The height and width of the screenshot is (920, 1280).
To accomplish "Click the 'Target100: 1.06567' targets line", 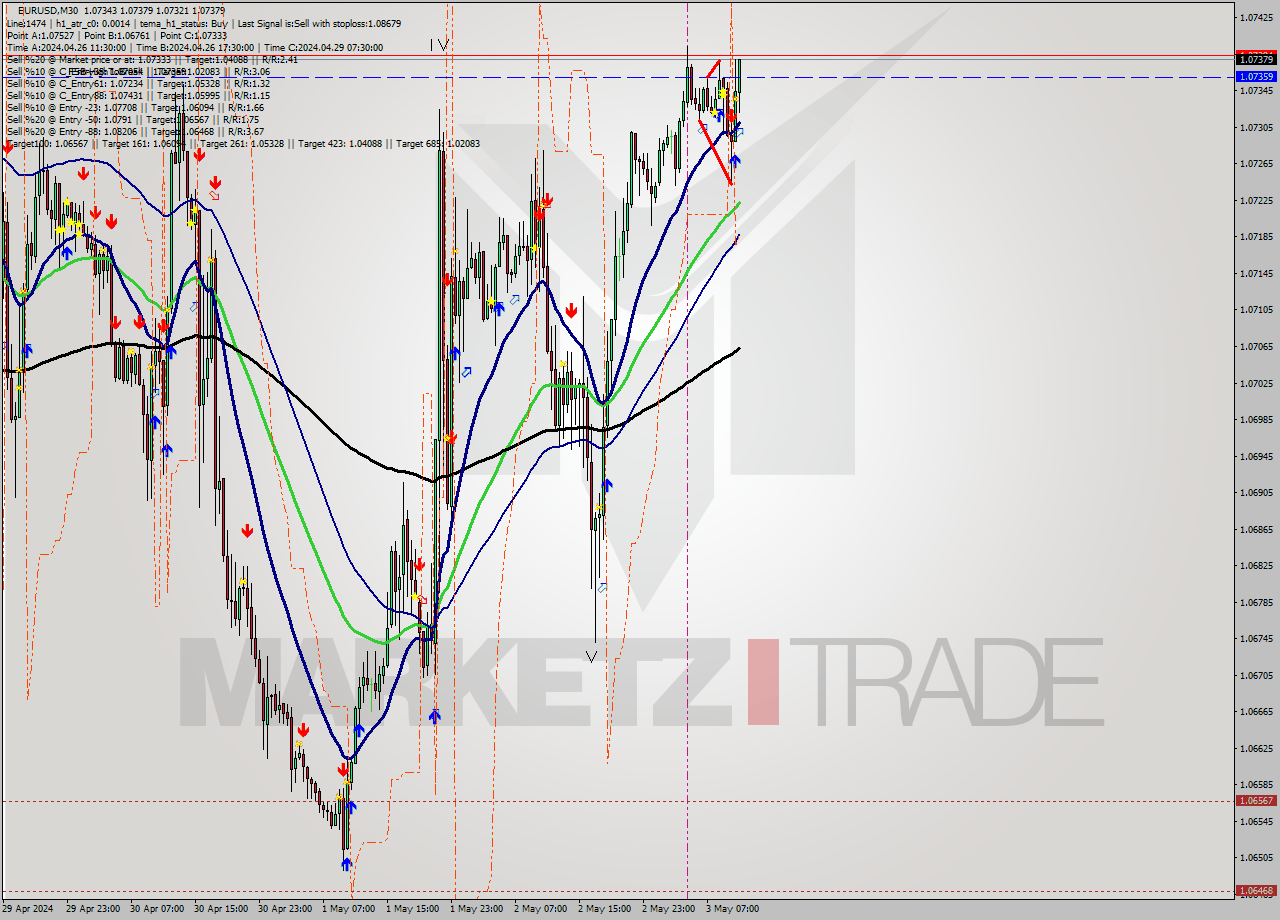I will tap(243, 144).
